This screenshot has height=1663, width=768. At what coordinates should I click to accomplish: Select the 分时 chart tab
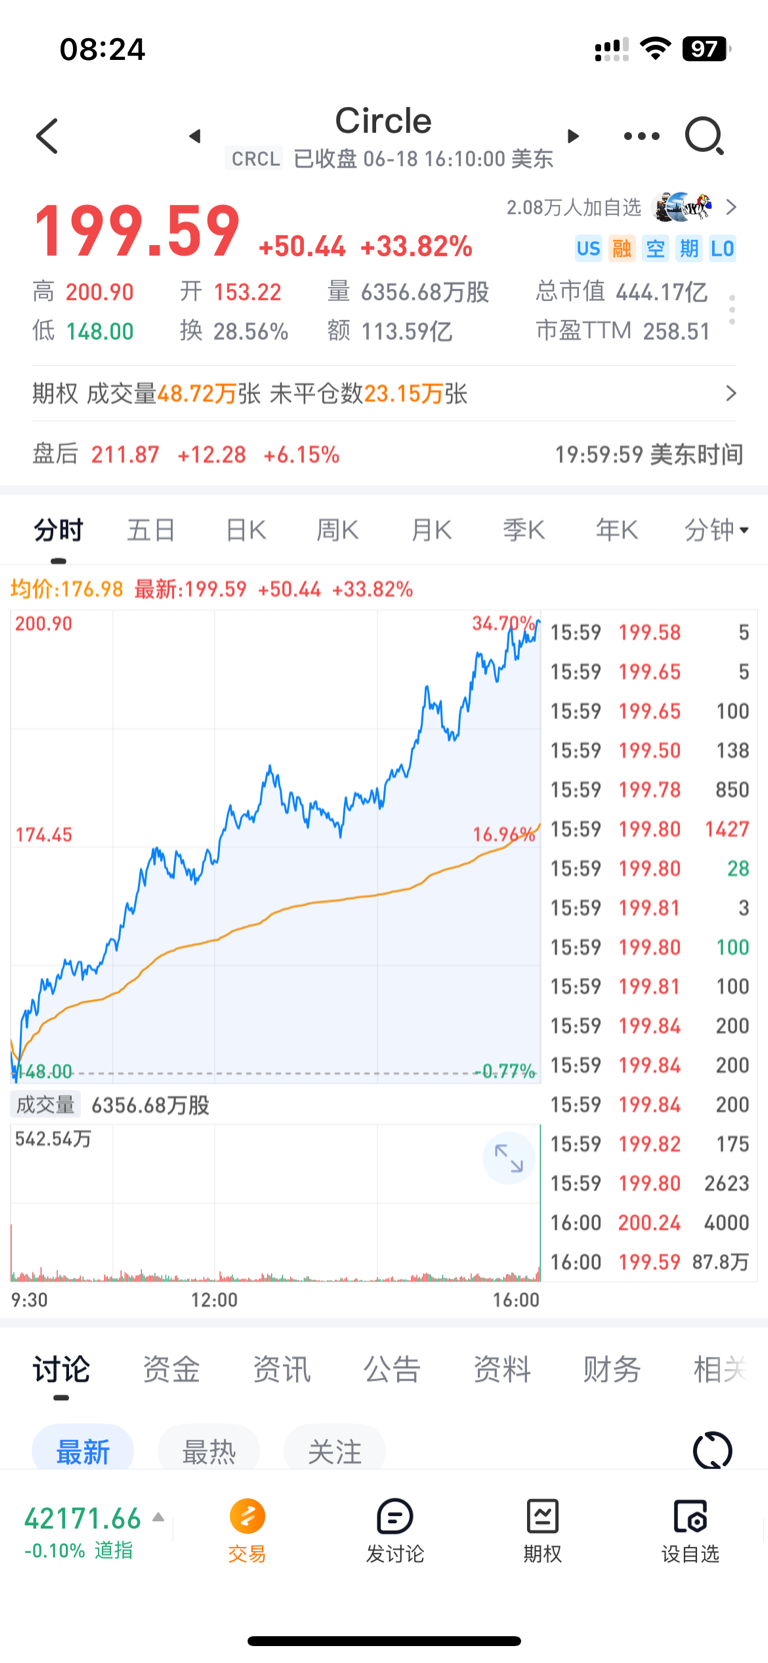58,530
